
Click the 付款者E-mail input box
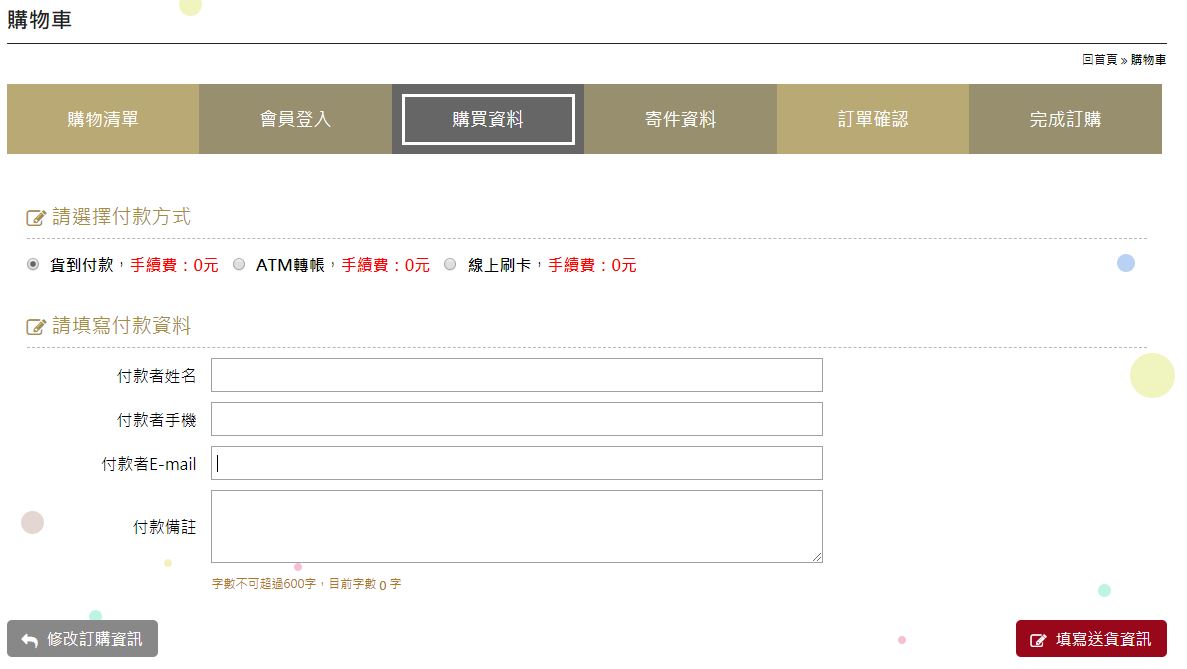(x=516, y=463)
